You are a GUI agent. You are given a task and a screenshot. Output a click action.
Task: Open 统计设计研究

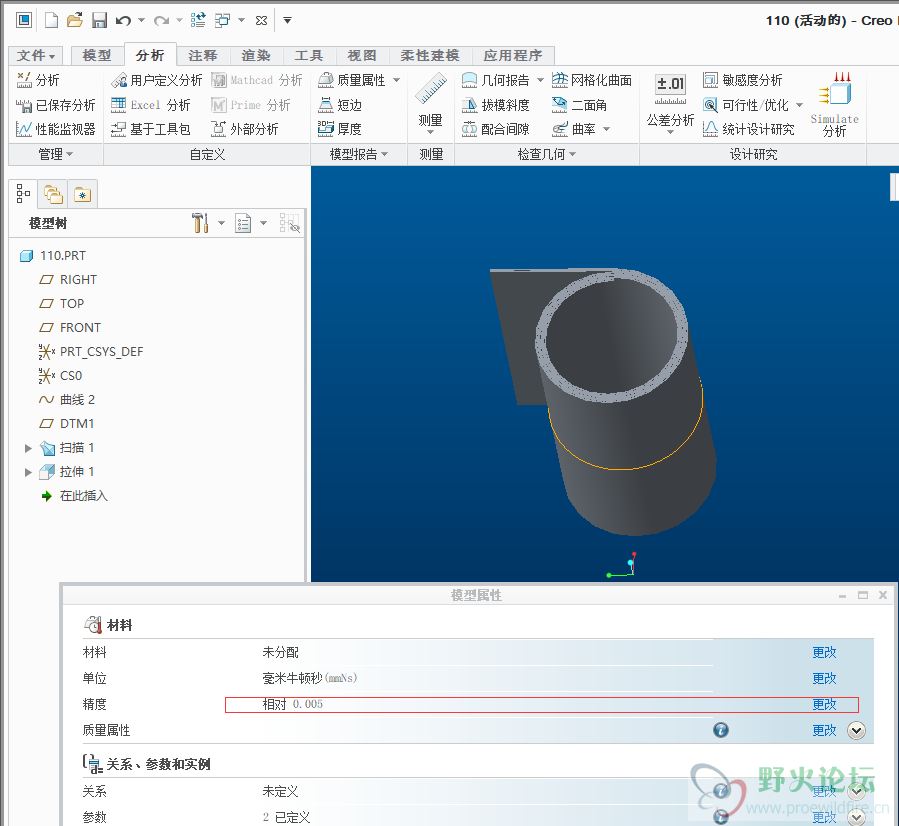point(749,130)
